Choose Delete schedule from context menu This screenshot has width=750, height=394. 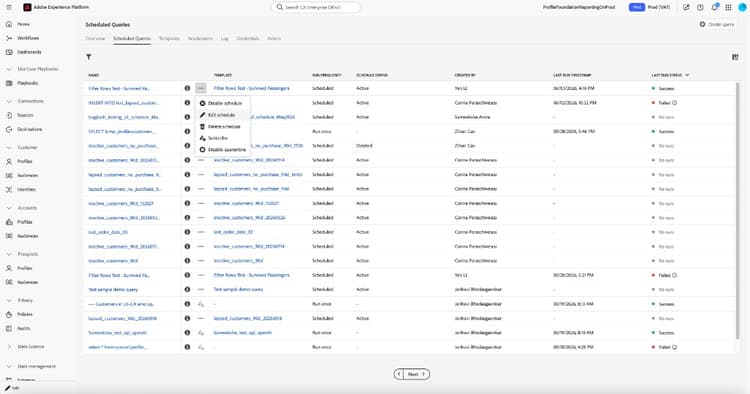point(221,127)
